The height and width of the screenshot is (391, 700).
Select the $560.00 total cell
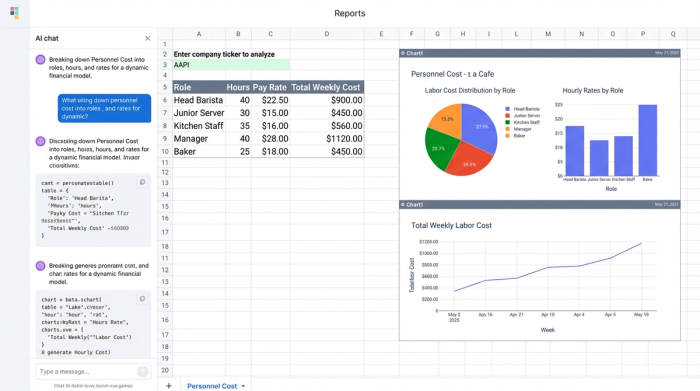pyautogui.click(x=327, y=126)
